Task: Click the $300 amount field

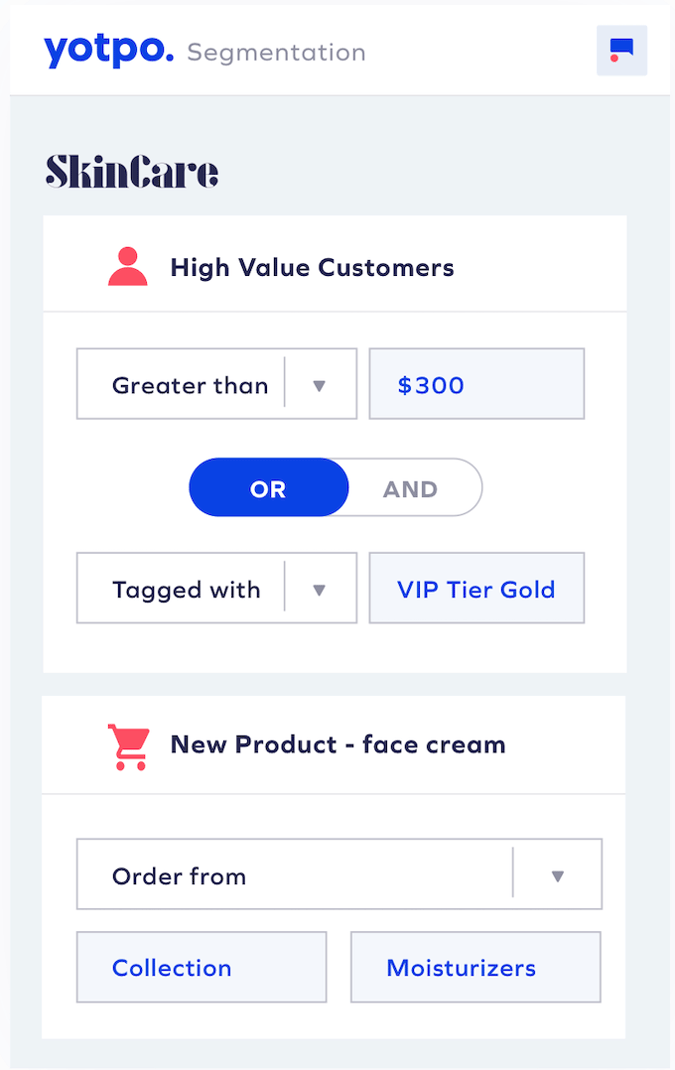Action: (476, 384)
